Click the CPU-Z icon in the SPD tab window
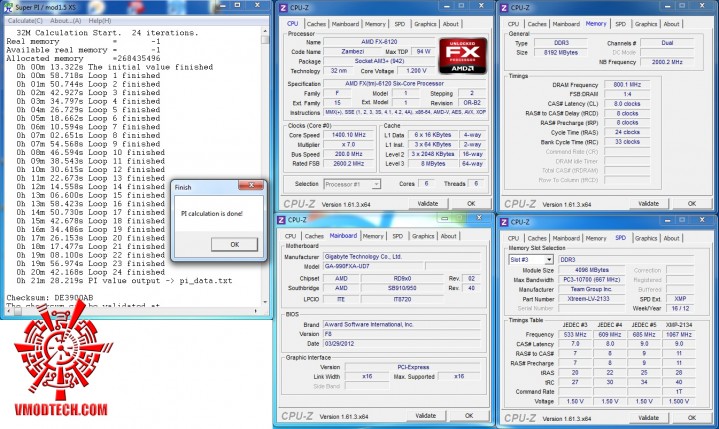Viewport: 719px width, 429px height. point(504,222)
